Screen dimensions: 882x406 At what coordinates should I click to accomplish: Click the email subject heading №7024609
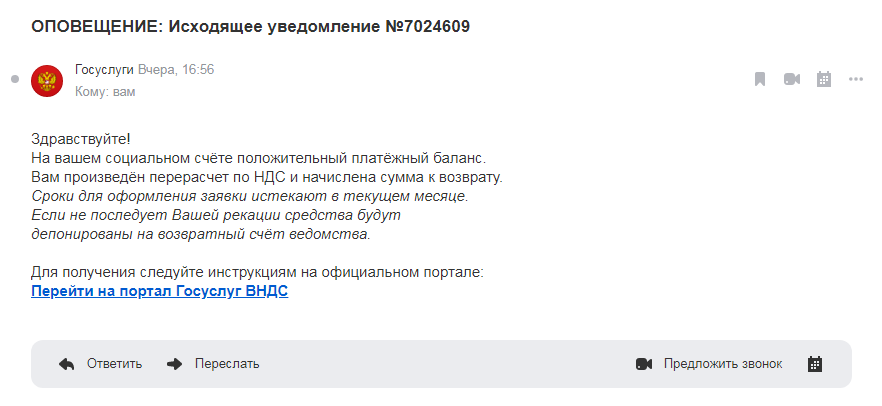point(250,26)
